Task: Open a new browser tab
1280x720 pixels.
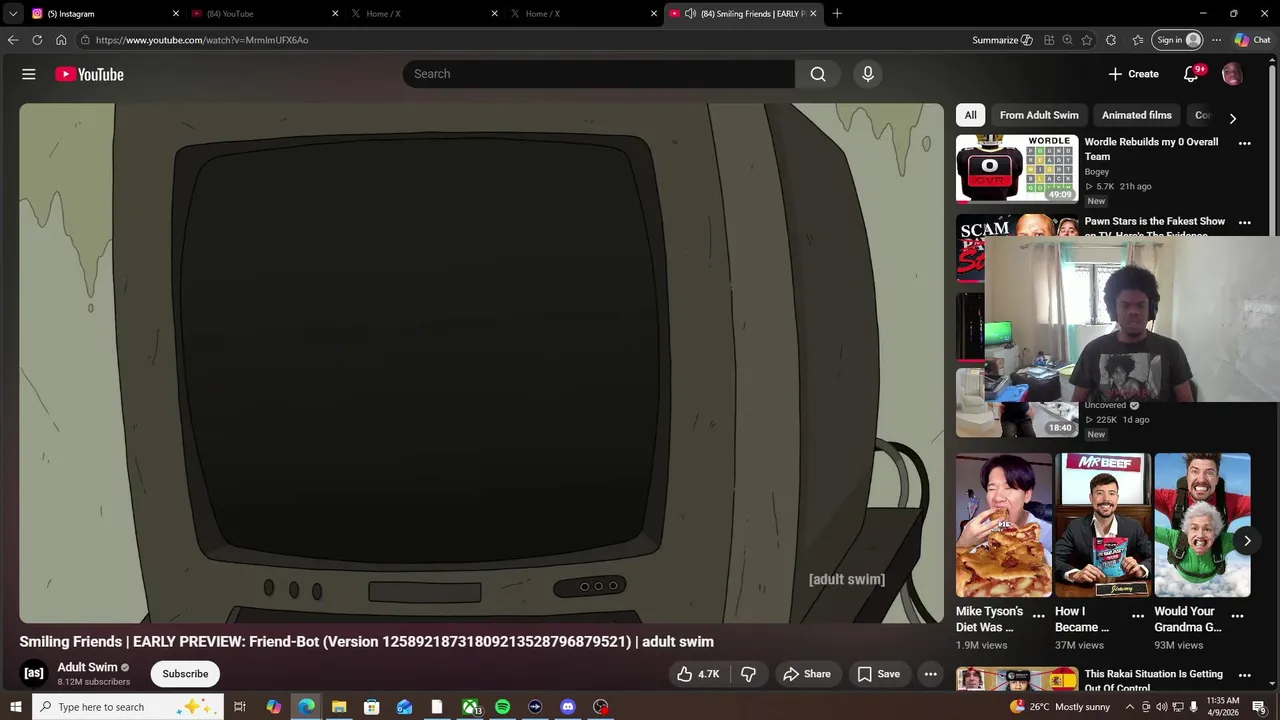Action: coord(837,14)
